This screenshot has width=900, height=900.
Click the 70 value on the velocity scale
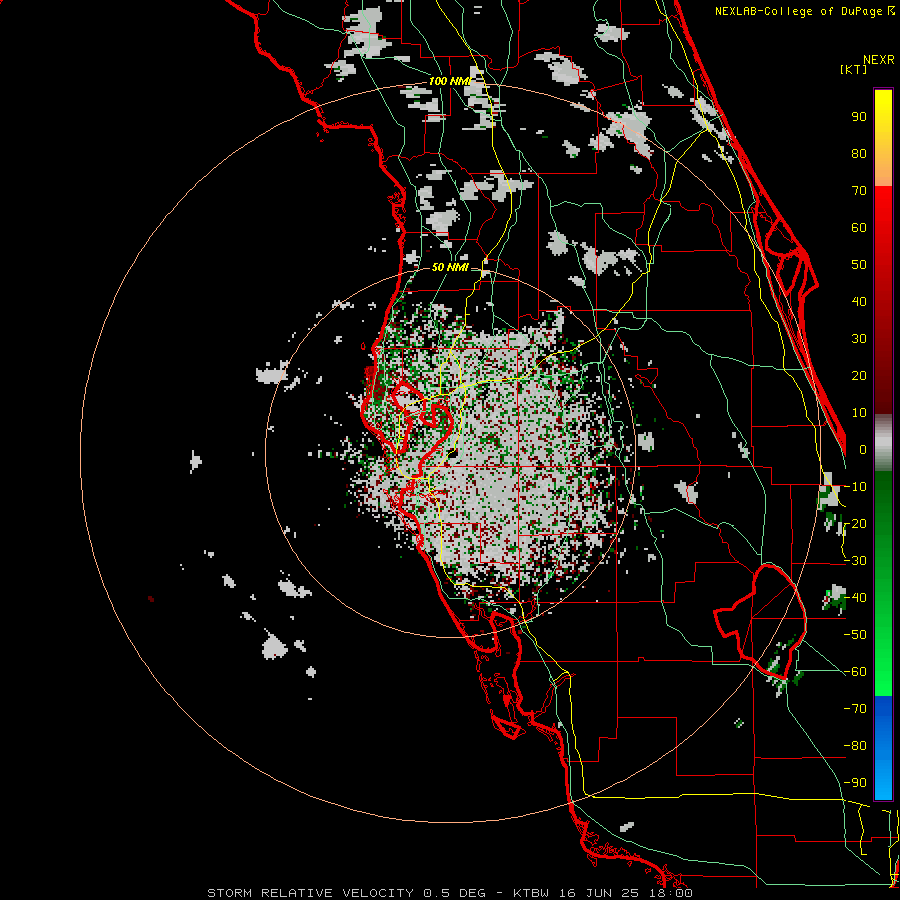tap(859, 191)
